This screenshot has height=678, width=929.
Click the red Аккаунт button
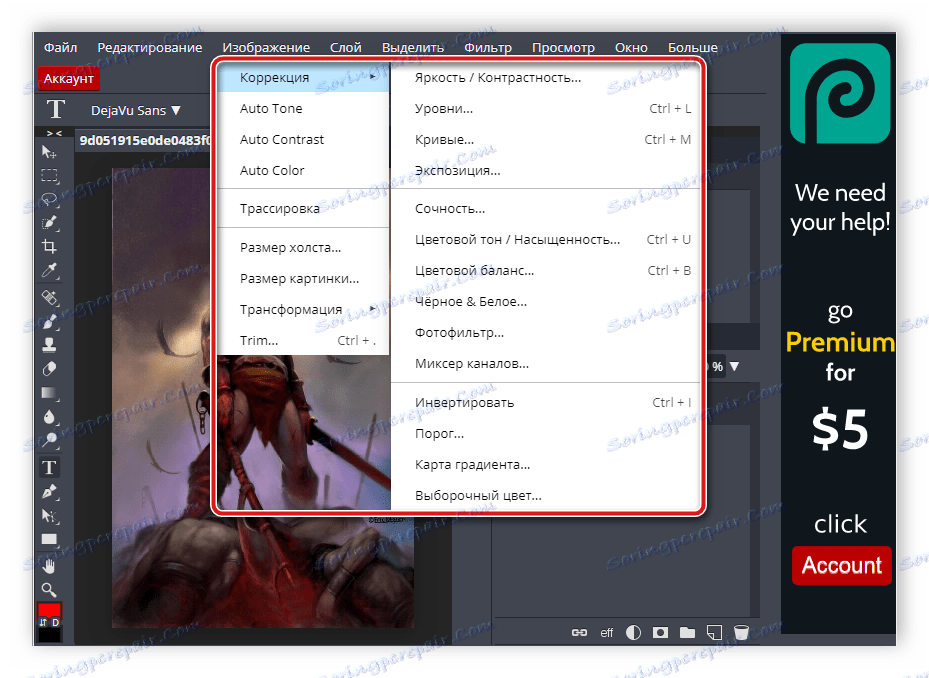pos(69,78)
